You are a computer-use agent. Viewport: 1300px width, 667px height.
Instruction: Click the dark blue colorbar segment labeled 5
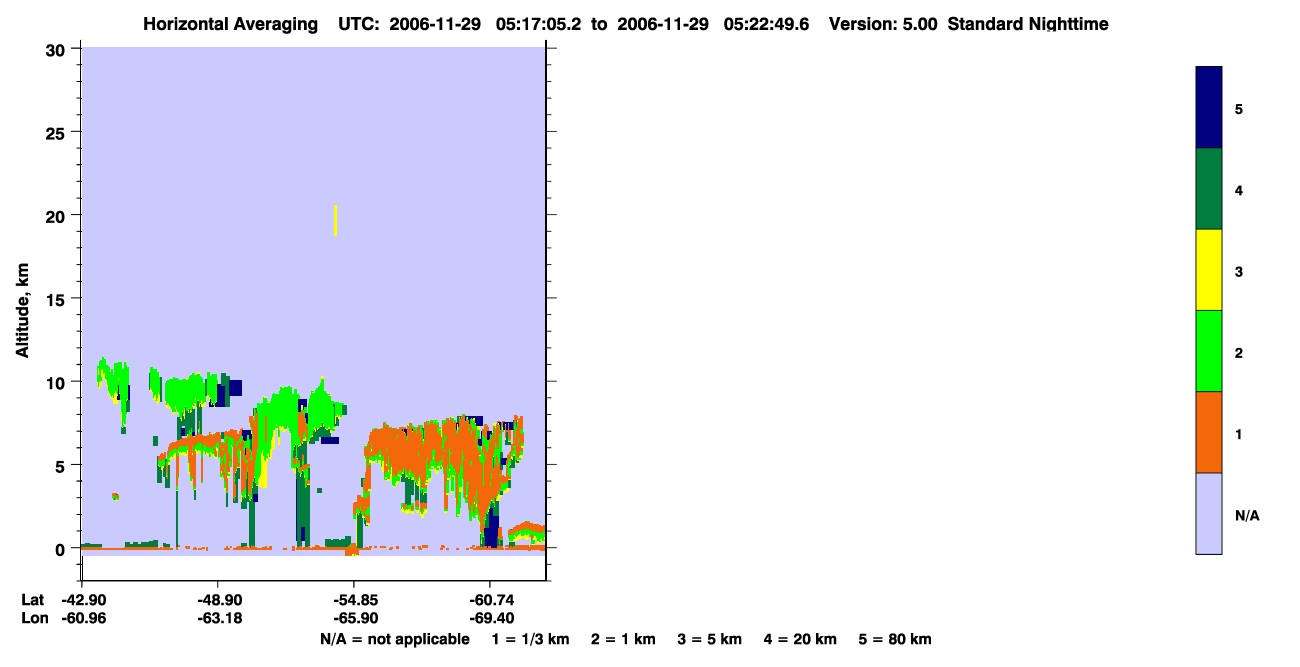[x=1208, y=108]
